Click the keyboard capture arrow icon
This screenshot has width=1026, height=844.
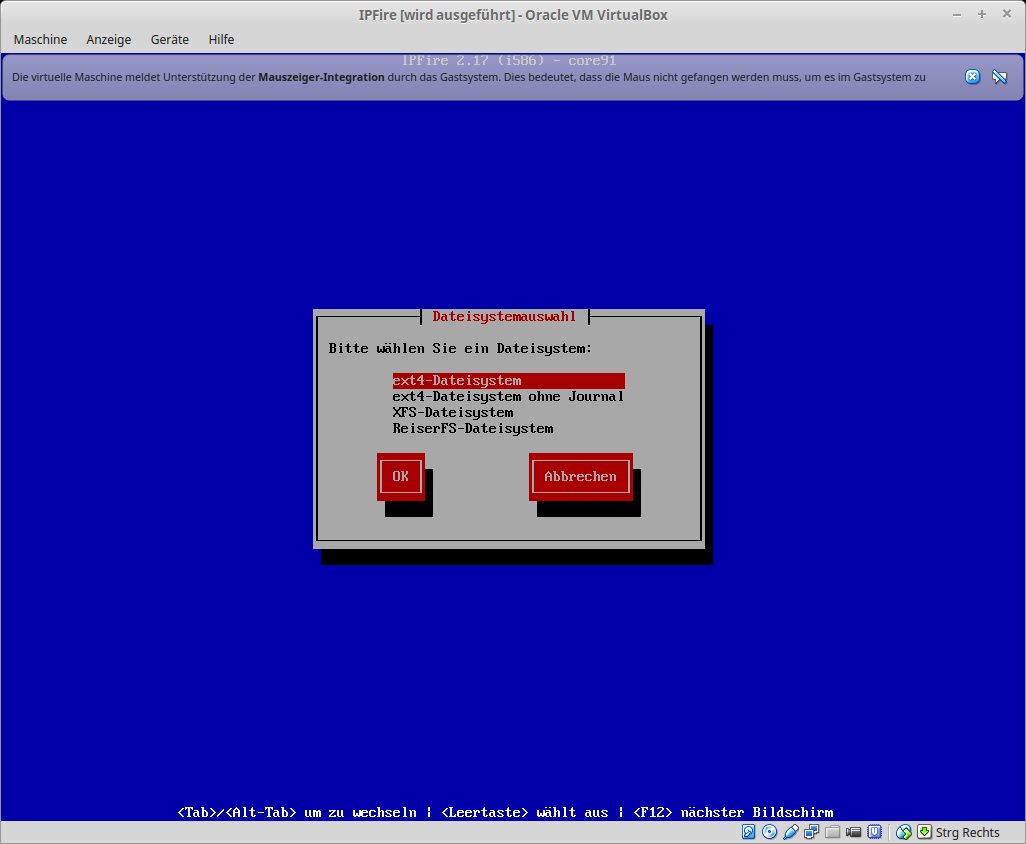pos(924,832)
